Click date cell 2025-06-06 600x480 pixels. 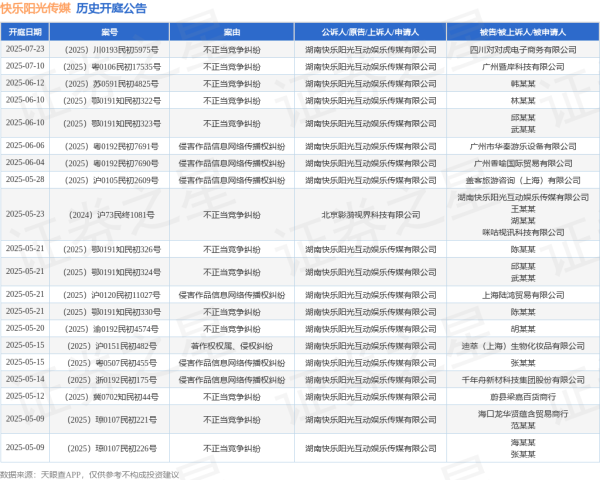(x=25, y=145)
